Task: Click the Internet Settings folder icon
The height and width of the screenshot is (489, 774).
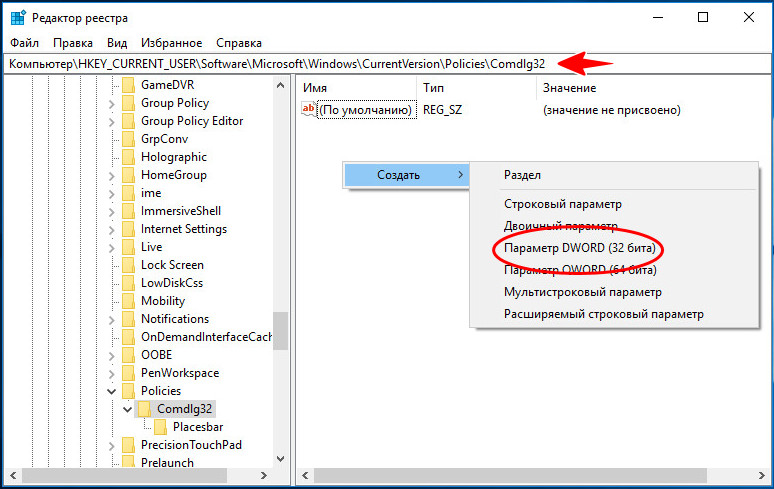Action: (x=128, y=229)
